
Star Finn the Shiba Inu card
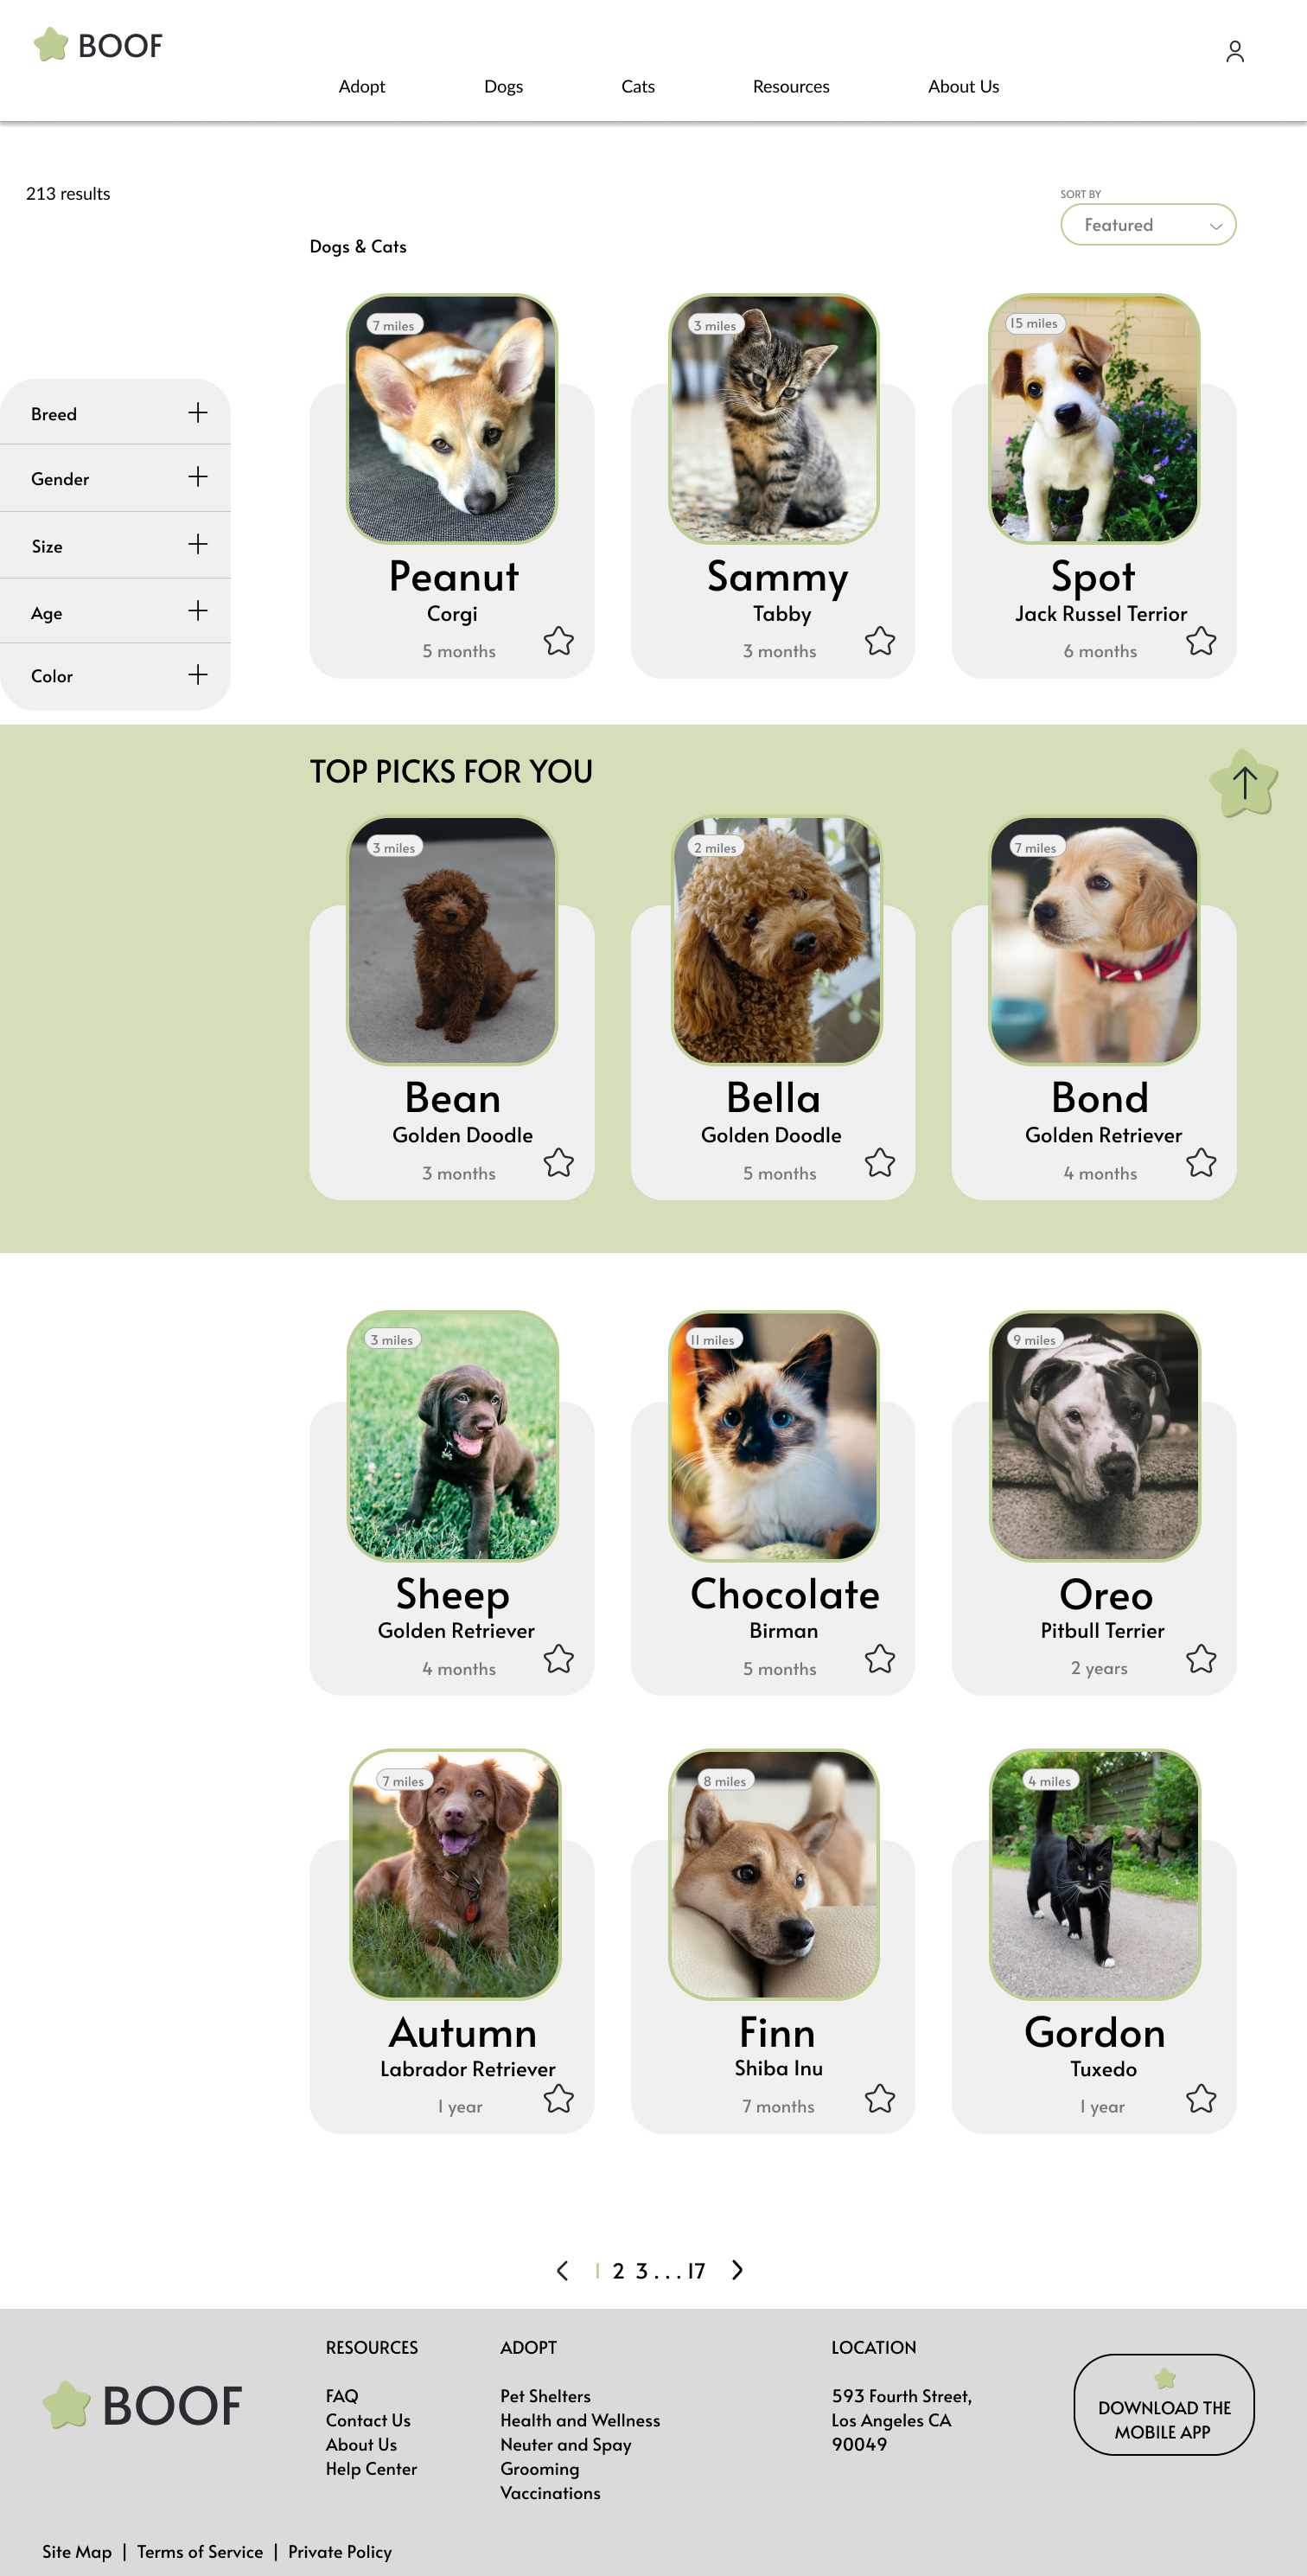click(880, 2098)
